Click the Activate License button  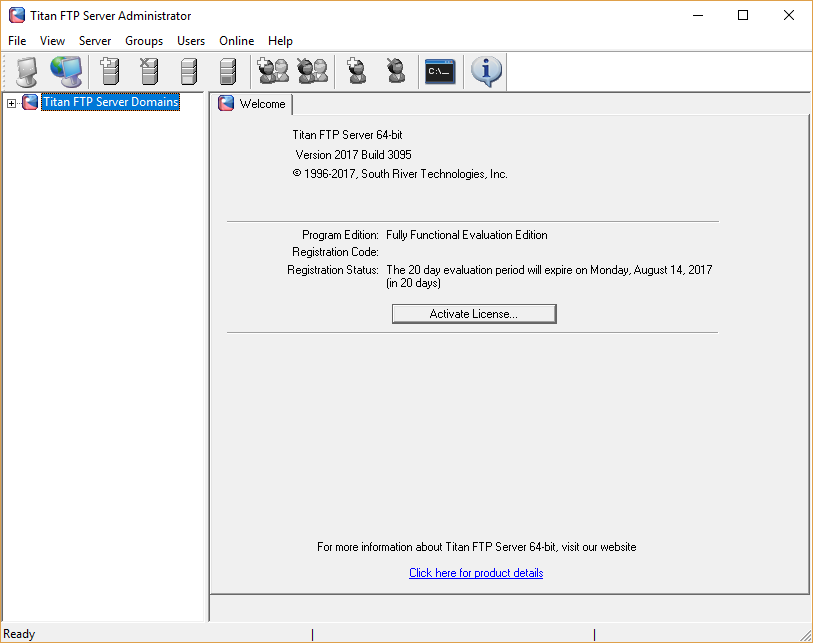[x=474, y=314]
